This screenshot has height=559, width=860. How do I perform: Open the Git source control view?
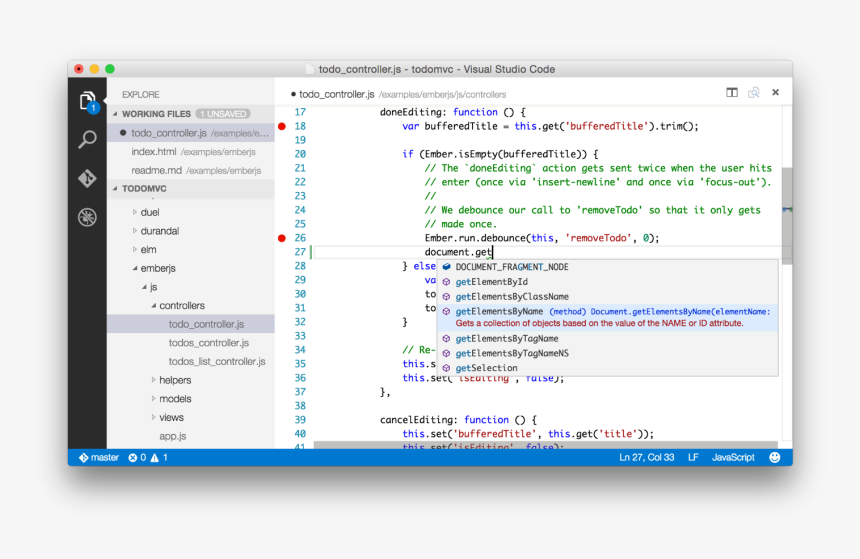(87, 178)
